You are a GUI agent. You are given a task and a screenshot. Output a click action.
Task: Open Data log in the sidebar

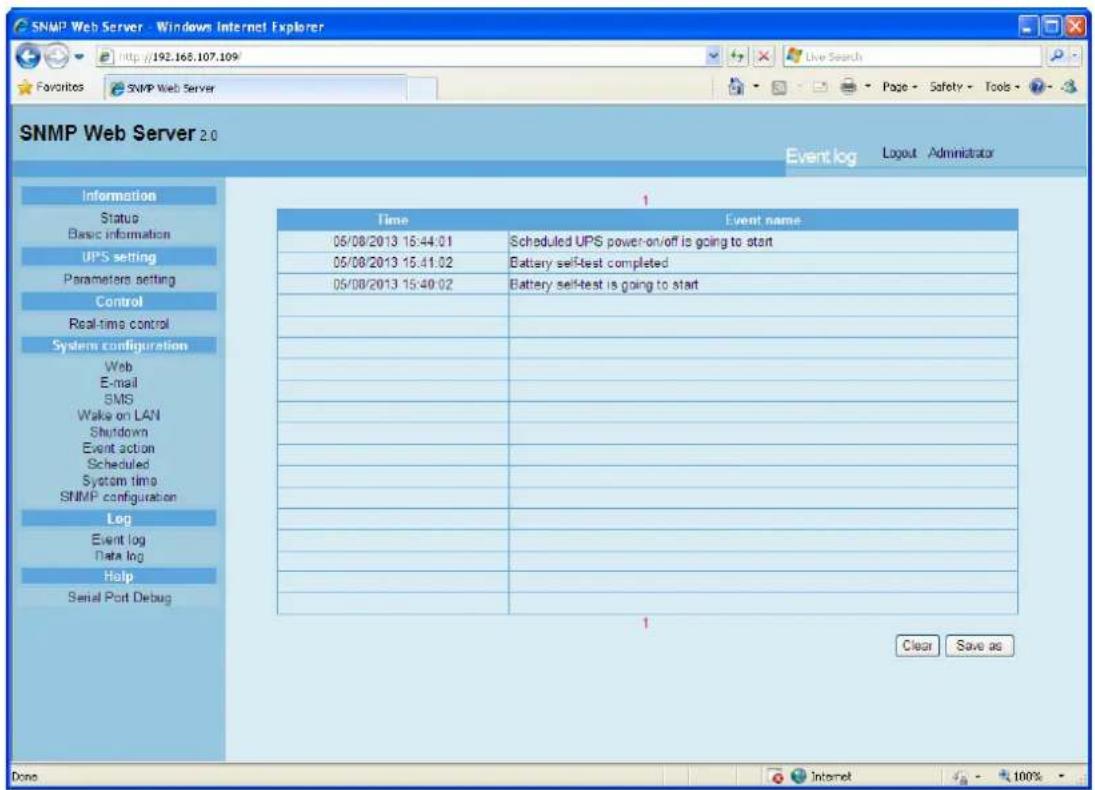(x=119, y=556)
